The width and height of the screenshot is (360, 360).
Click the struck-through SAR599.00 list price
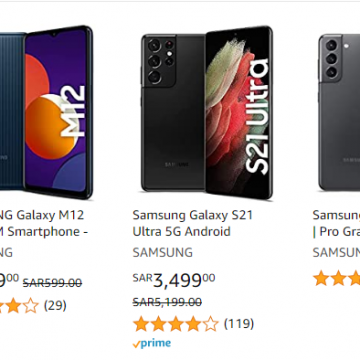52,283
